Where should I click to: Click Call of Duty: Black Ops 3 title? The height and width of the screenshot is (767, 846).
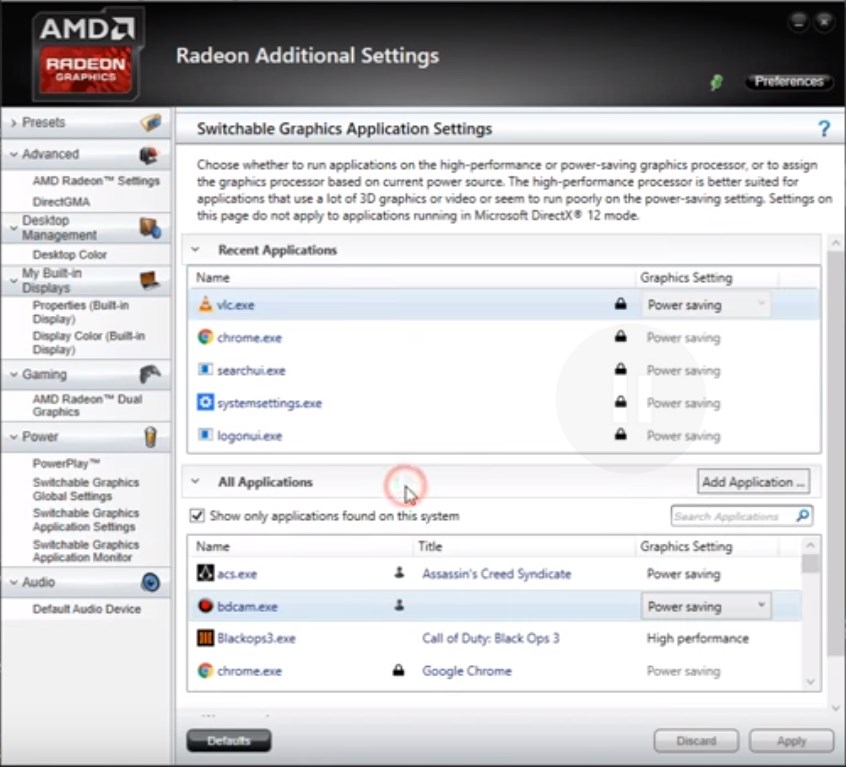click(490, 638)
